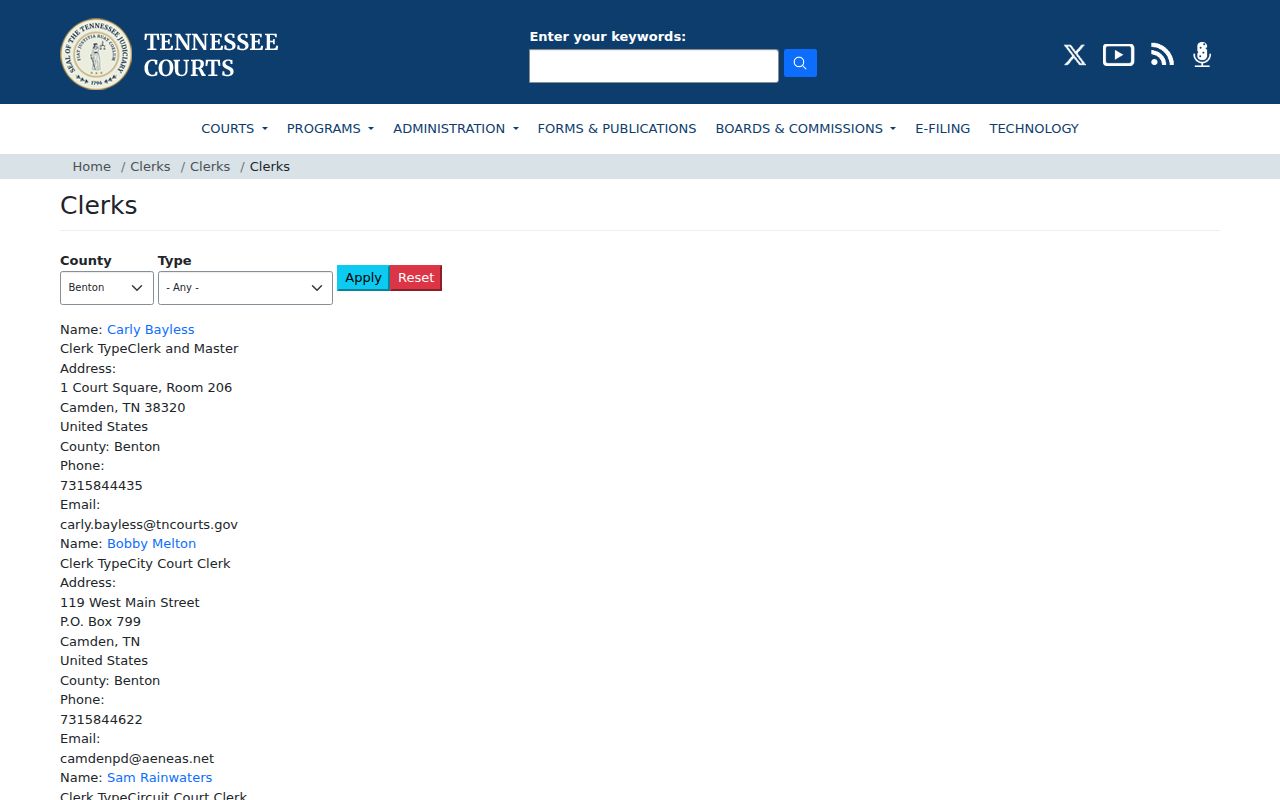Open Forms & Publications page

point(617,128)
